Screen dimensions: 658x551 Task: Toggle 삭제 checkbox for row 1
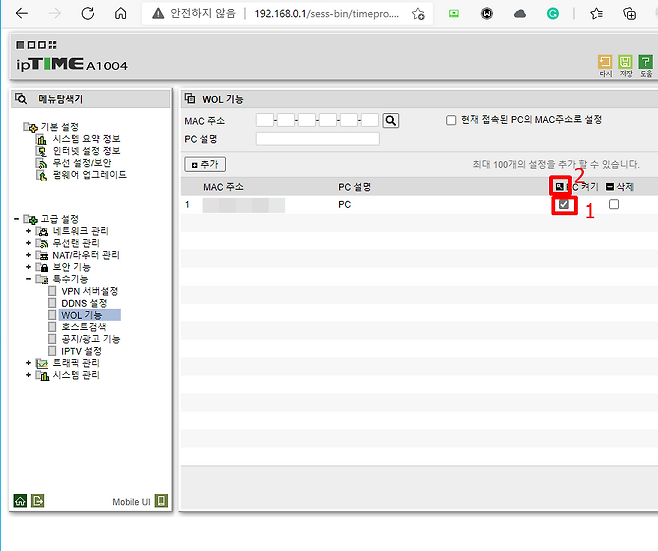pos(614,204)
